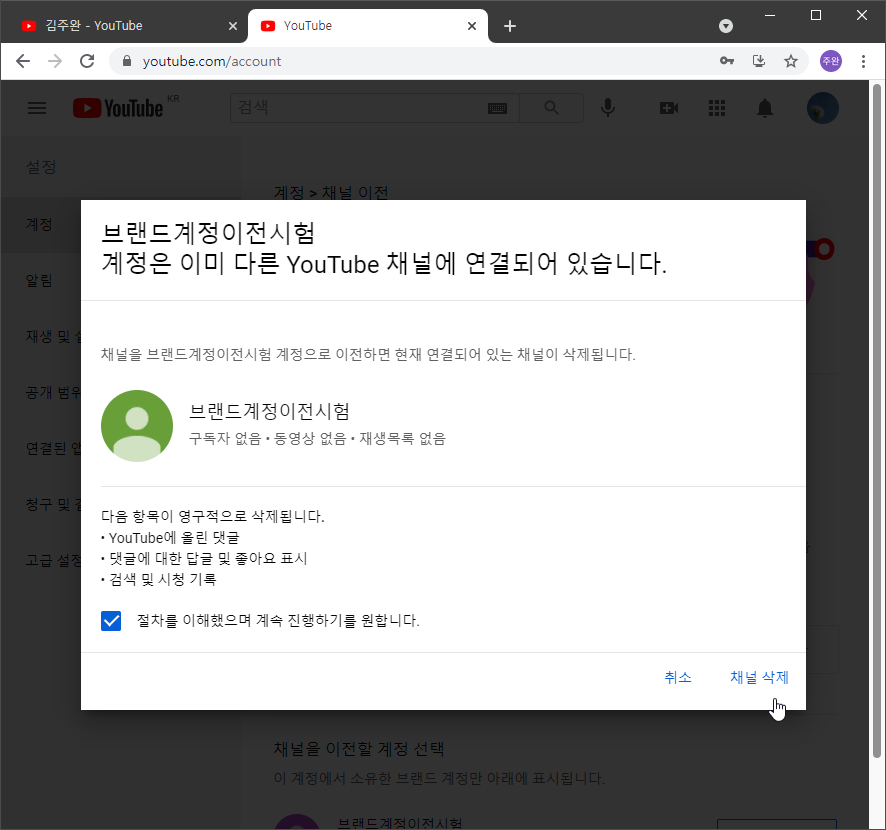The width and height of the screenshot is (886, 830).
Task: Open YouTube hamburger guide menu
Action: [x=37, y=108]
